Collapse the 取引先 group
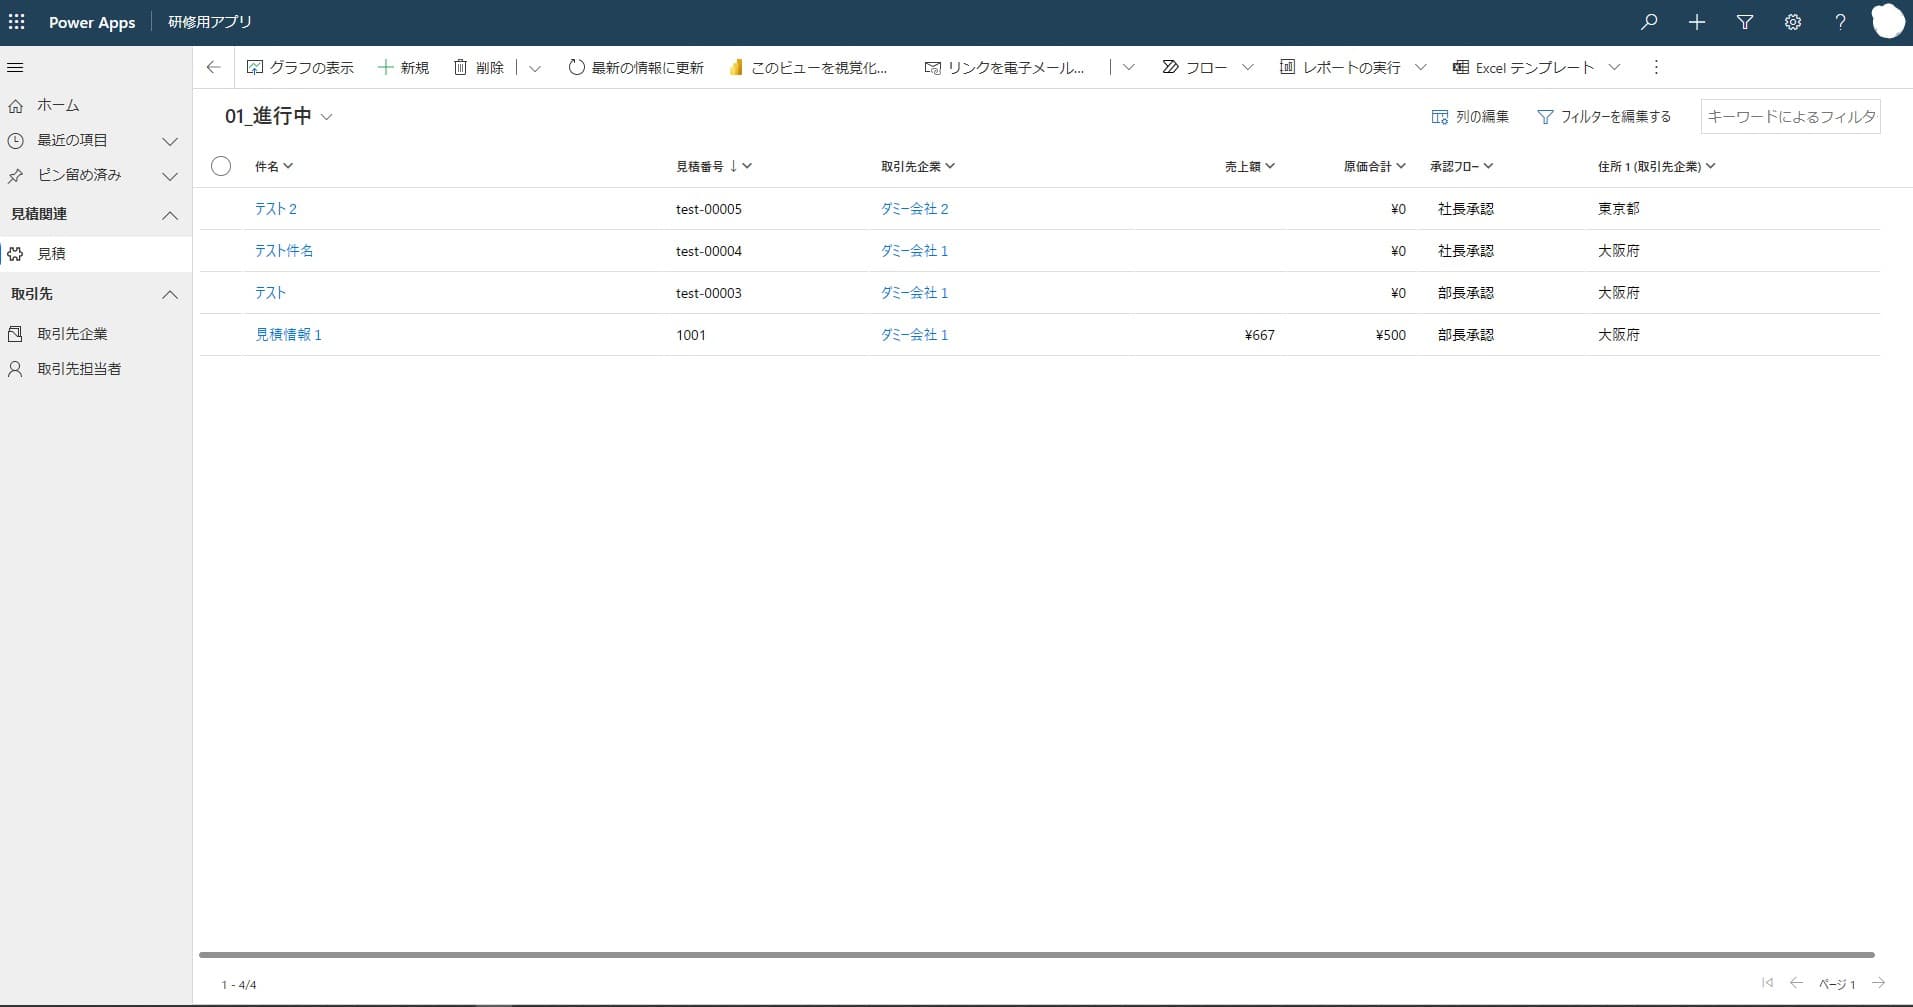 pos(170,294)
